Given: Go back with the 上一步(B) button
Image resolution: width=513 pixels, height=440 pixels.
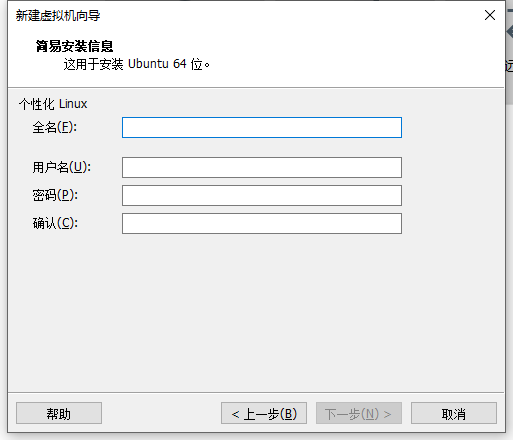Looking at the screenshot, I should [264, 413].
